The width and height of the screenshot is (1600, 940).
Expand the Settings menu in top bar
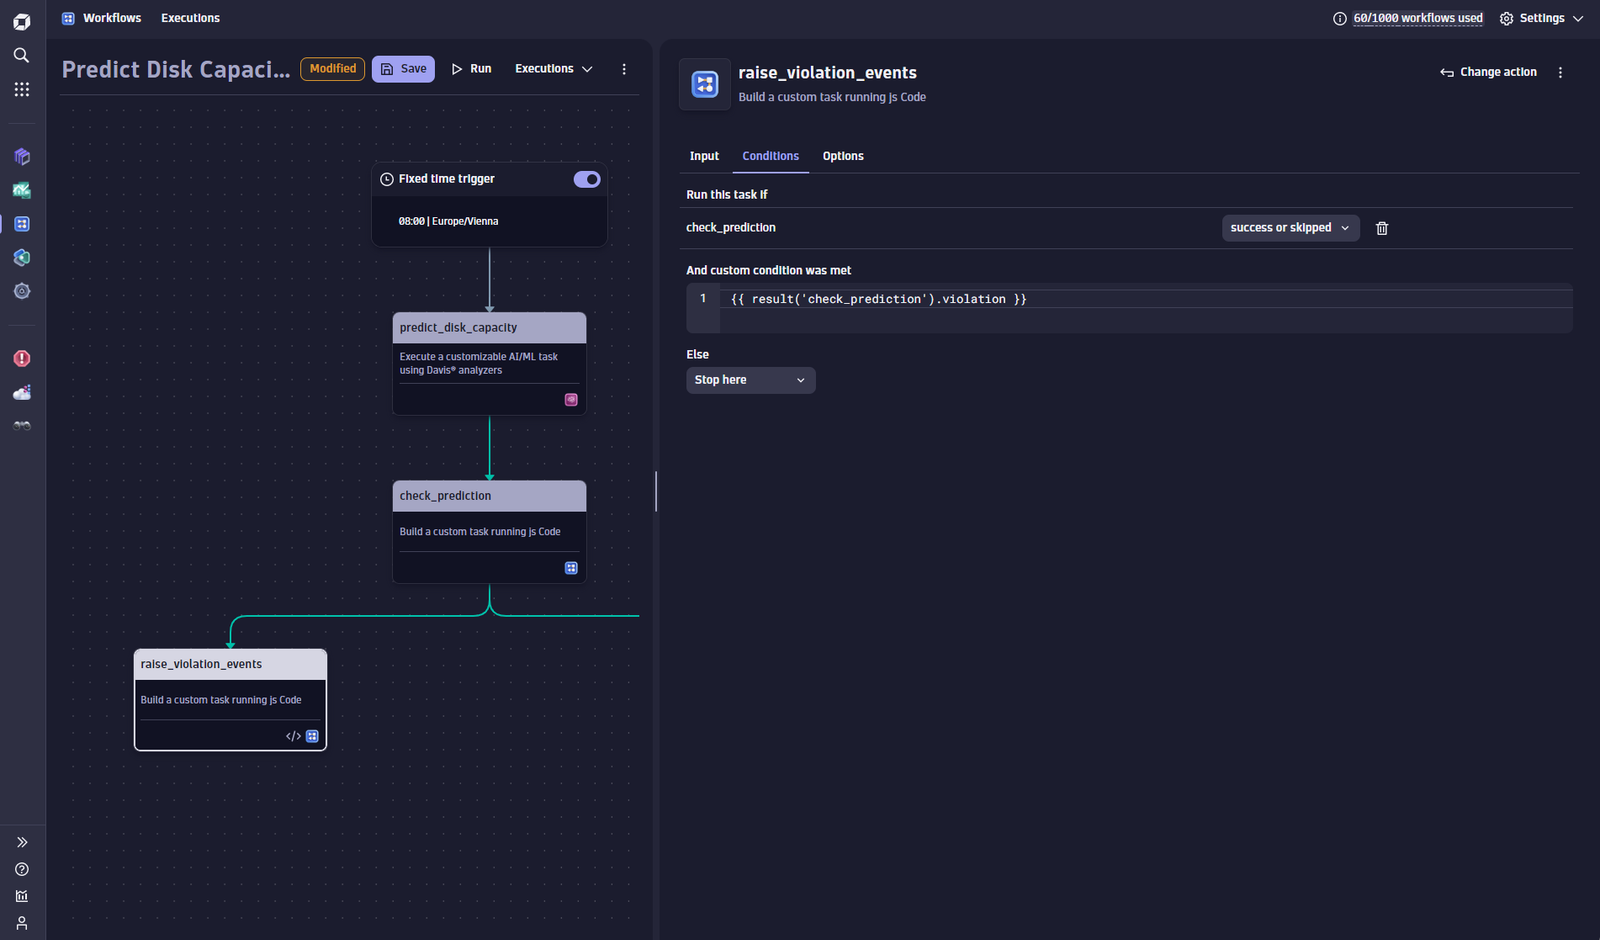[x=1541, y=18]
